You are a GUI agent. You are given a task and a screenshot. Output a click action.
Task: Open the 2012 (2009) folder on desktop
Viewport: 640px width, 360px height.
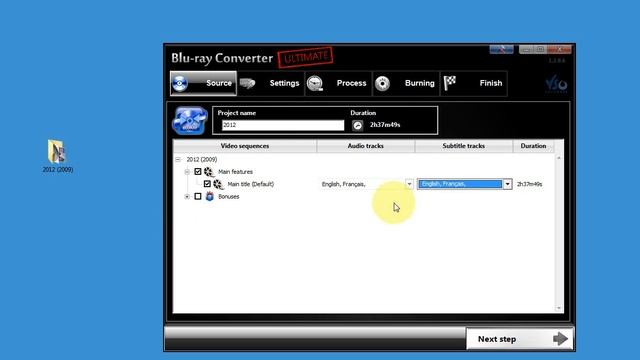(57, 156)
